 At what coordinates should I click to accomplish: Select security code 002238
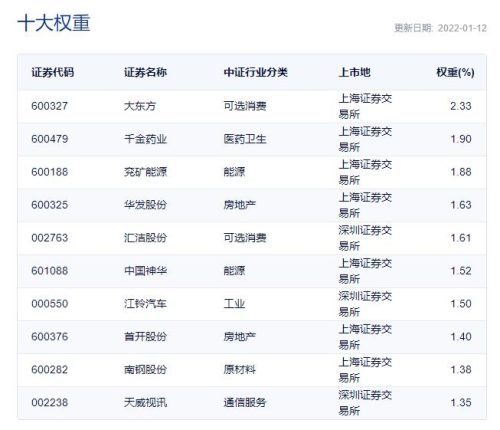50,402
